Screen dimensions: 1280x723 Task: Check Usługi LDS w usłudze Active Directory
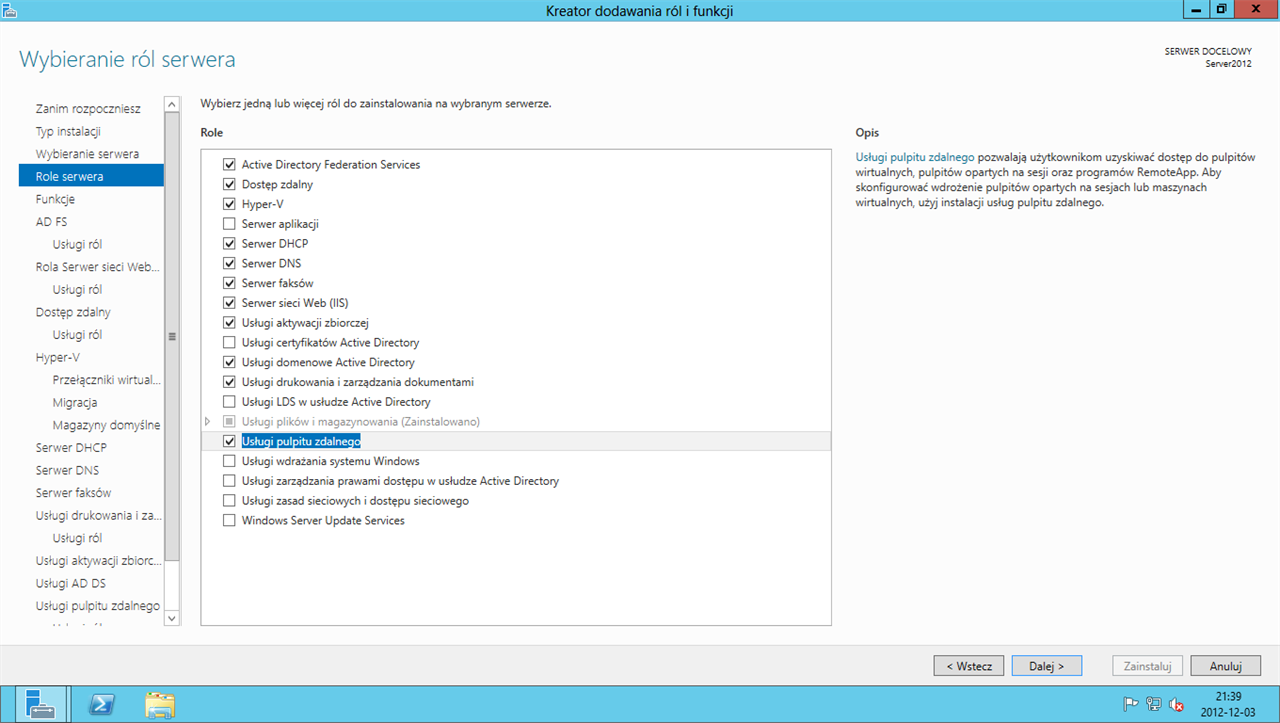click(229, 401)
